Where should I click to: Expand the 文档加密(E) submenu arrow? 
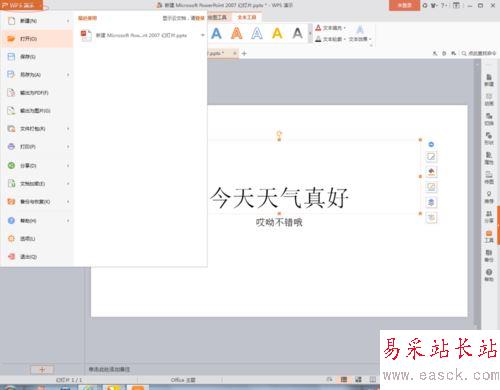coord(68,184)
